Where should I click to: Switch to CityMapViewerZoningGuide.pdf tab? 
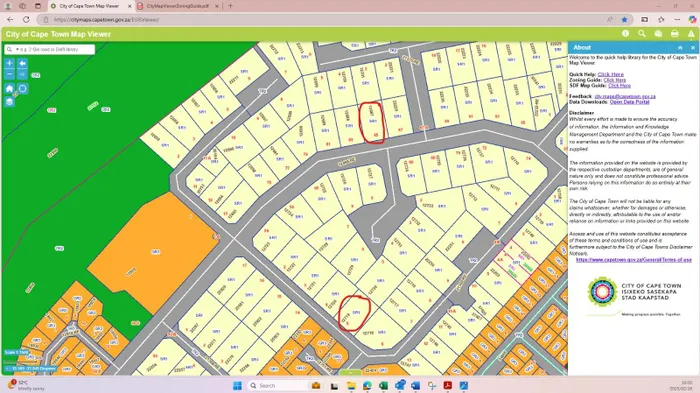(x=178, y=6)
